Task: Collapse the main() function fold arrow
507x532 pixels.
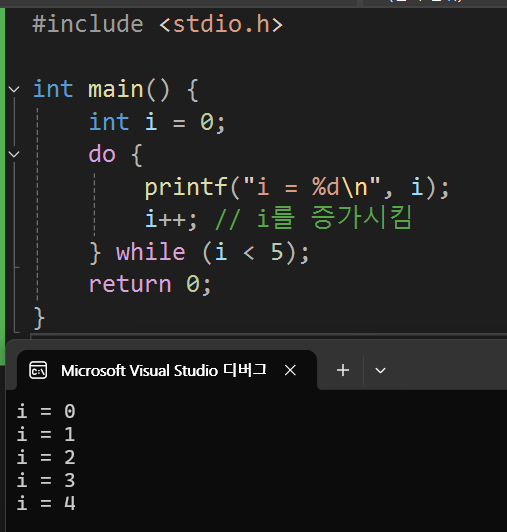Action: pyautogui.click(x=14, y=89)
